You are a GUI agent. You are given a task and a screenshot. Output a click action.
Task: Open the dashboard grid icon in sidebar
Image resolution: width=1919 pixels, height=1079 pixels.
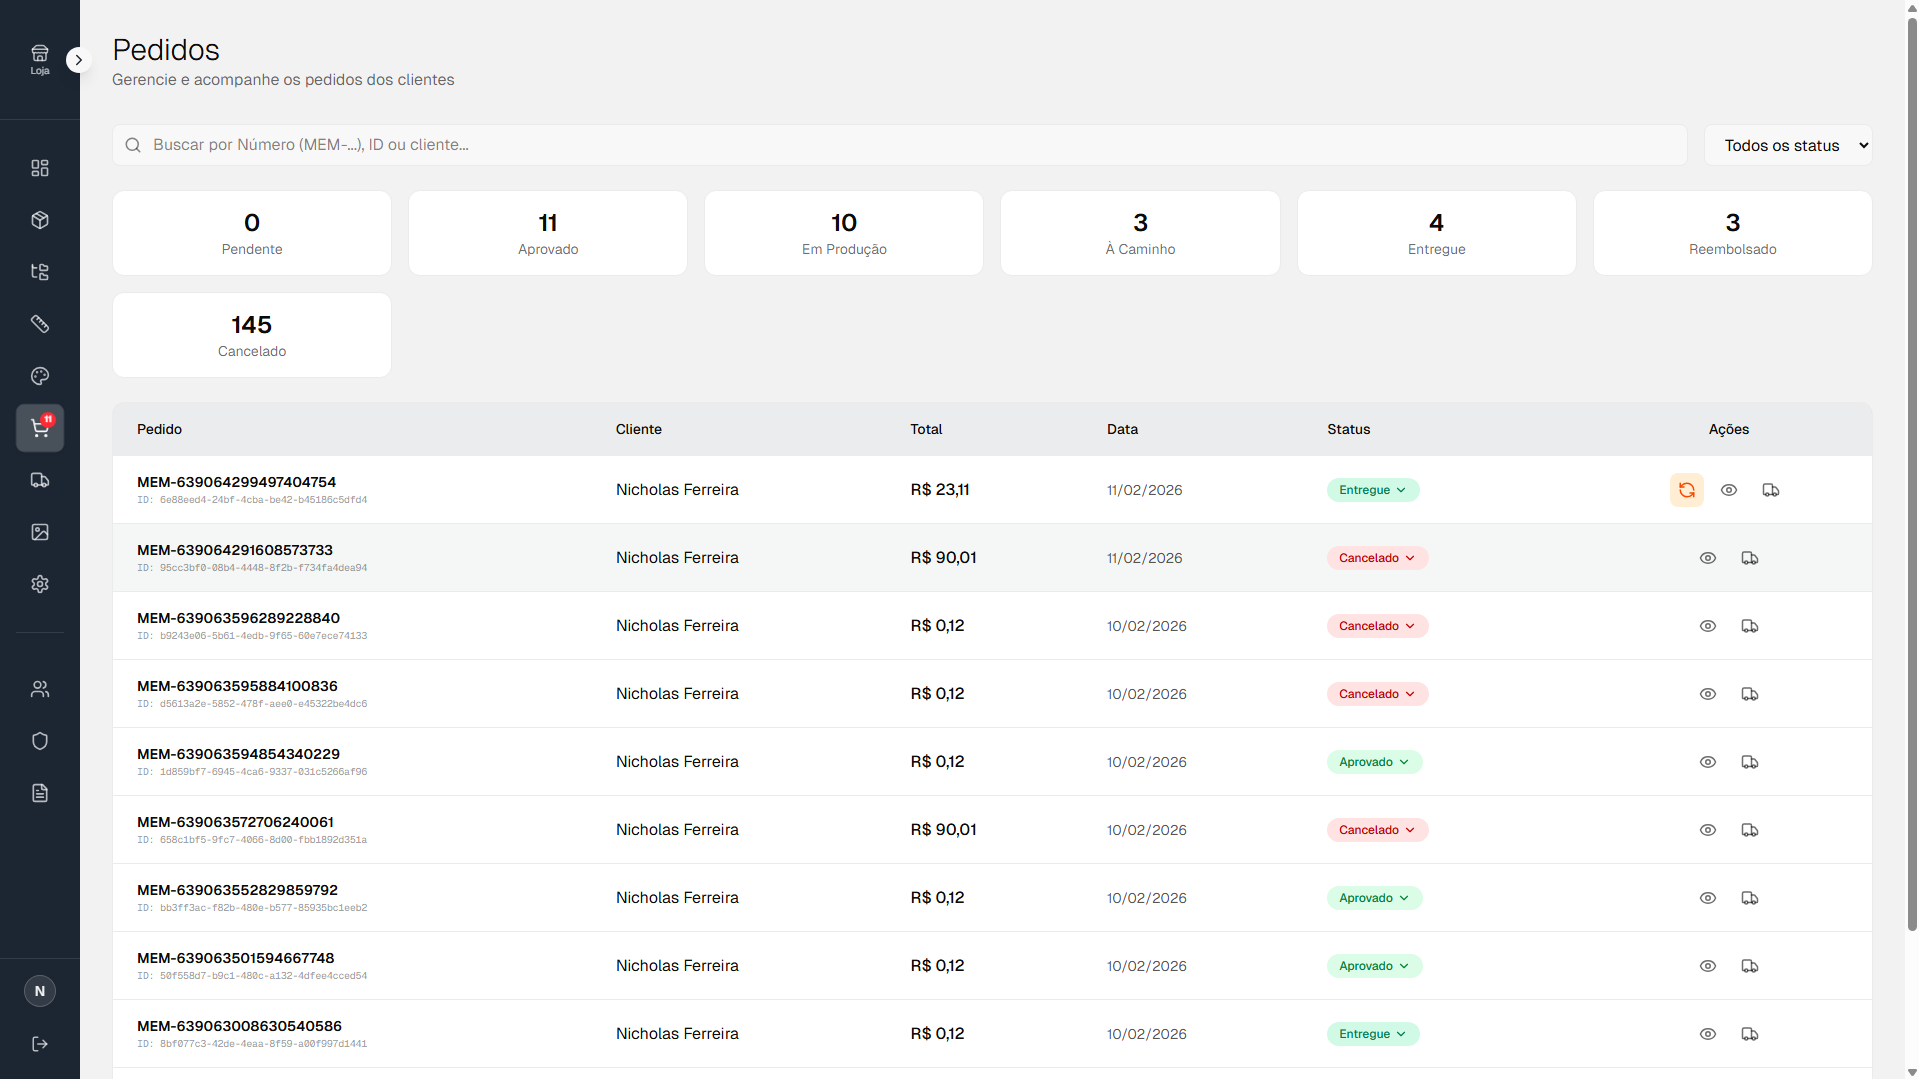[40, 168]
